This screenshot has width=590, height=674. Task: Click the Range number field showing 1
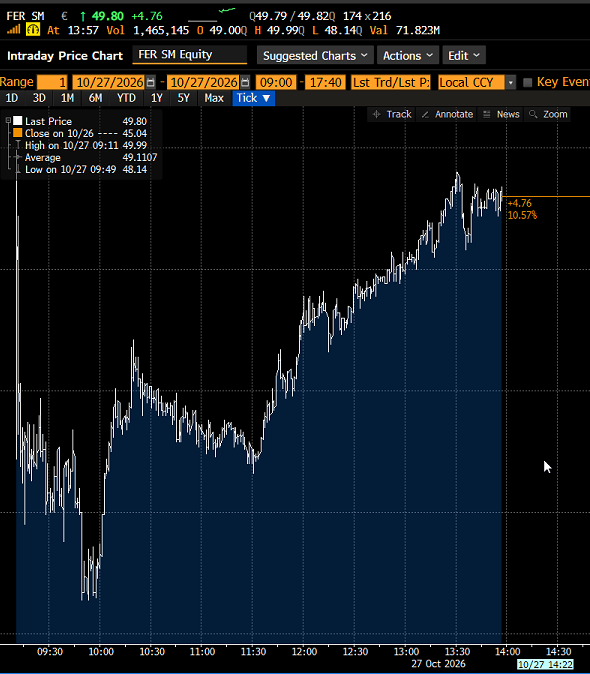pyautogui.click(x=52, y=82)
